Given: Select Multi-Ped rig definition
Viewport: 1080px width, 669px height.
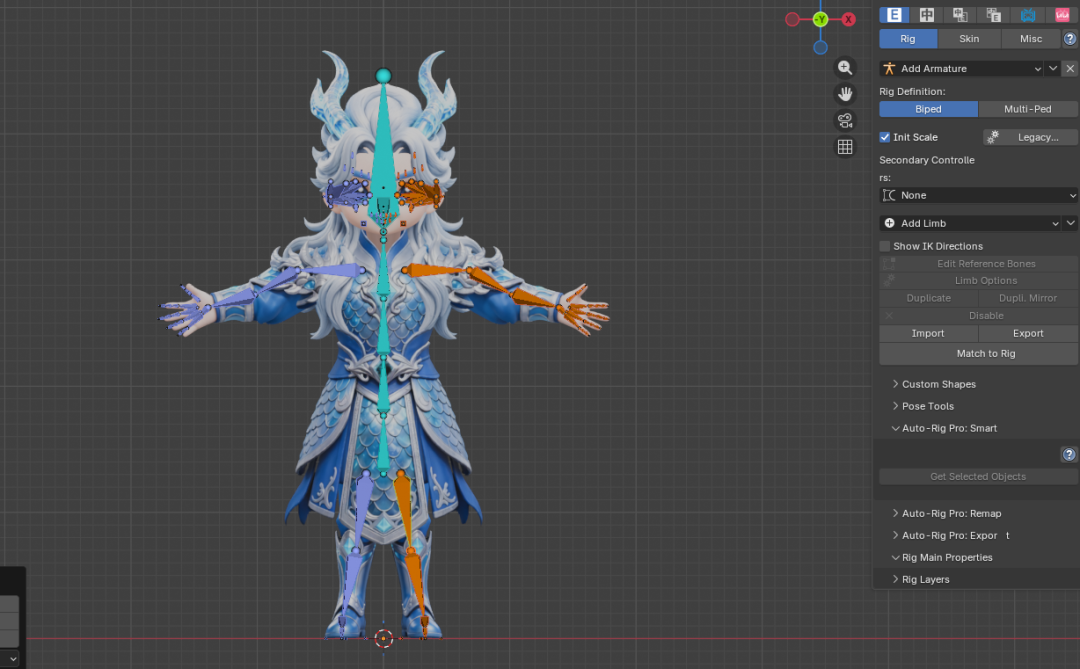Looking at the screenshot, I should click(x=1028, y=109).
